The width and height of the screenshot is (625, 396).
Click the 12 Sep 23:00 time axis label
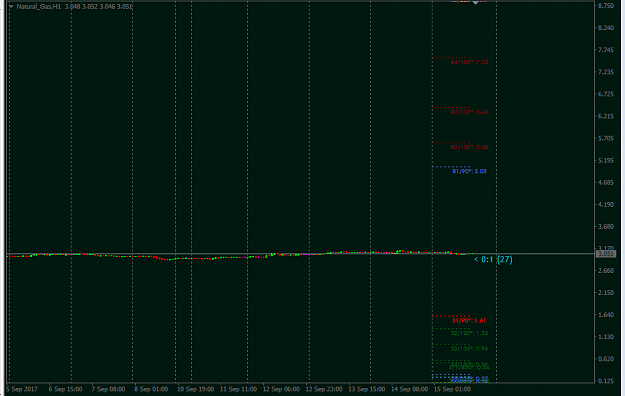324,389
